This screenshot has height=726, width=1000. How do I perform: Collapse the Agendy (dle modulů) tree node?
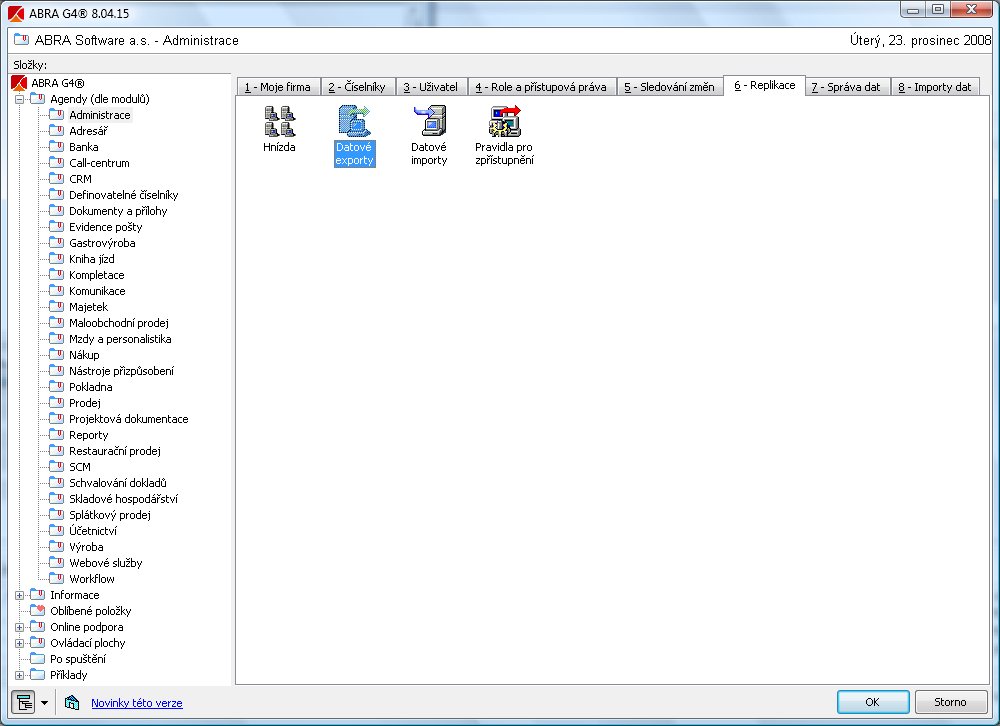point(19,100)
